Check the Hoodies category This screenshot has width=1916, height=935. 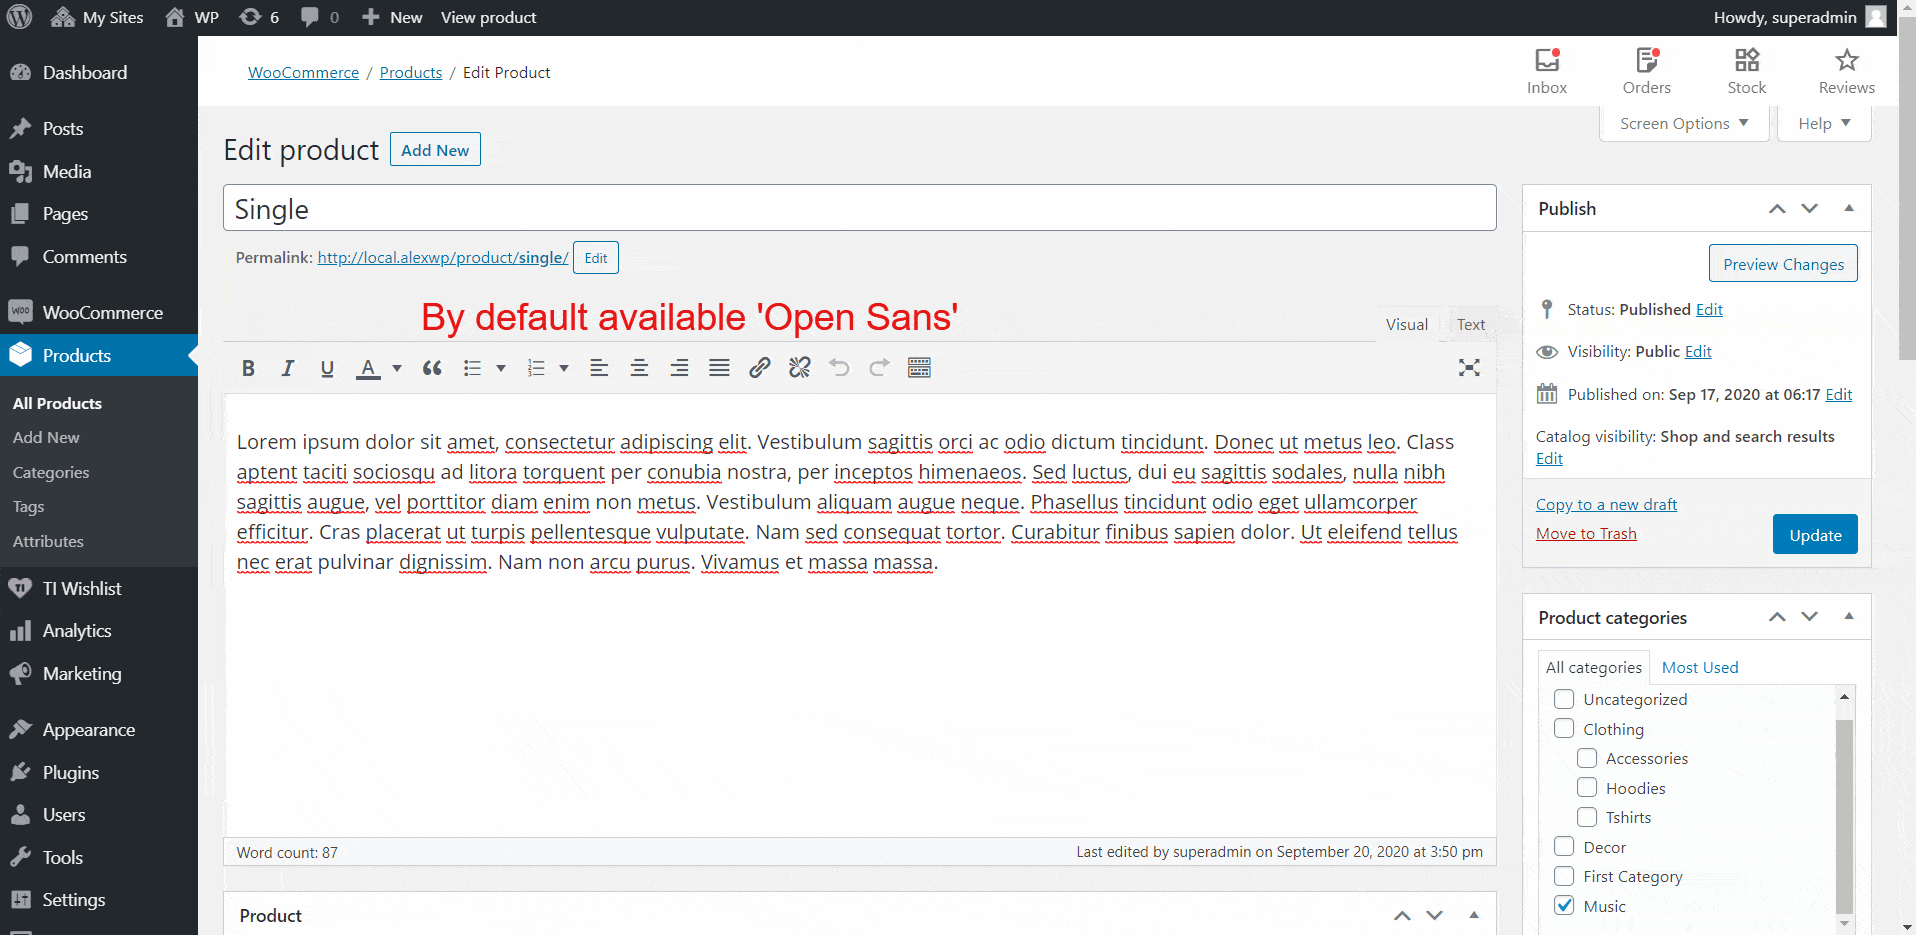pos(1587,788)
